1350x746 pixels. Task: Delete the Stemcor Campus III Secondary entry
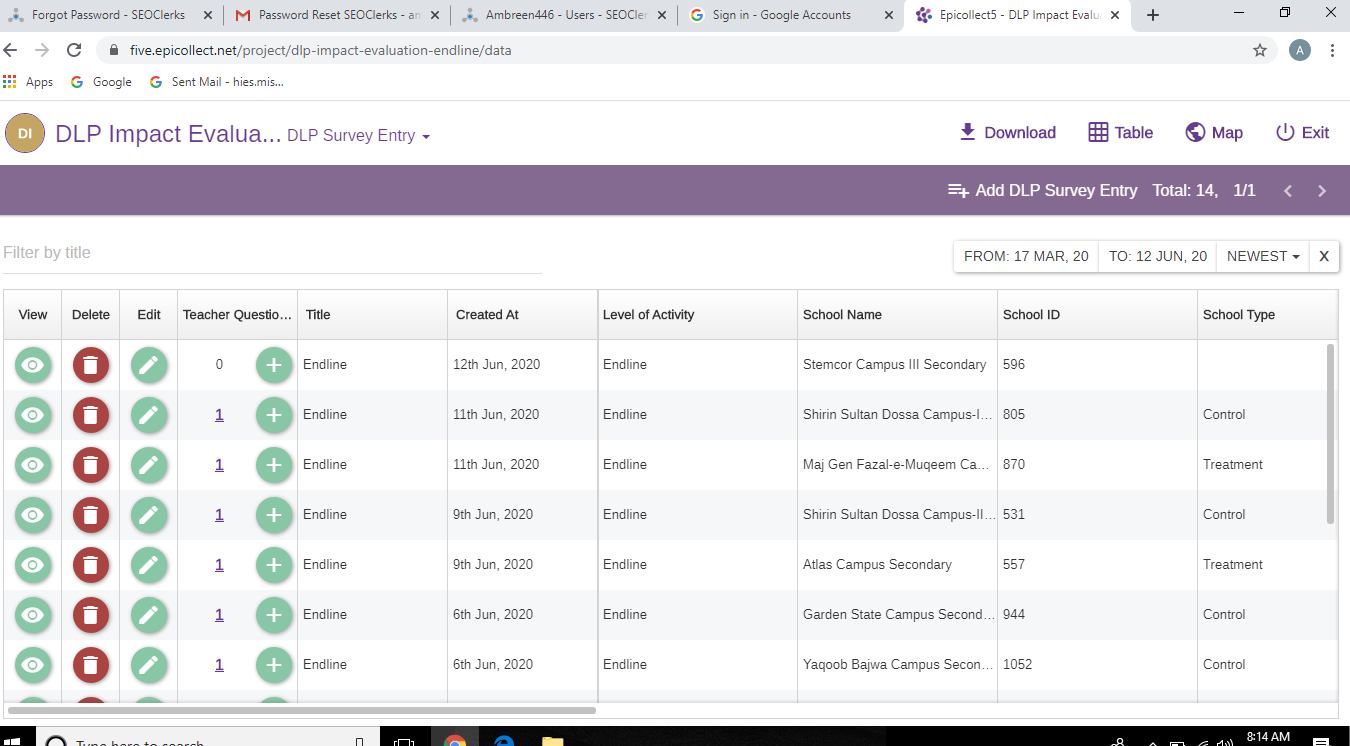91,365
